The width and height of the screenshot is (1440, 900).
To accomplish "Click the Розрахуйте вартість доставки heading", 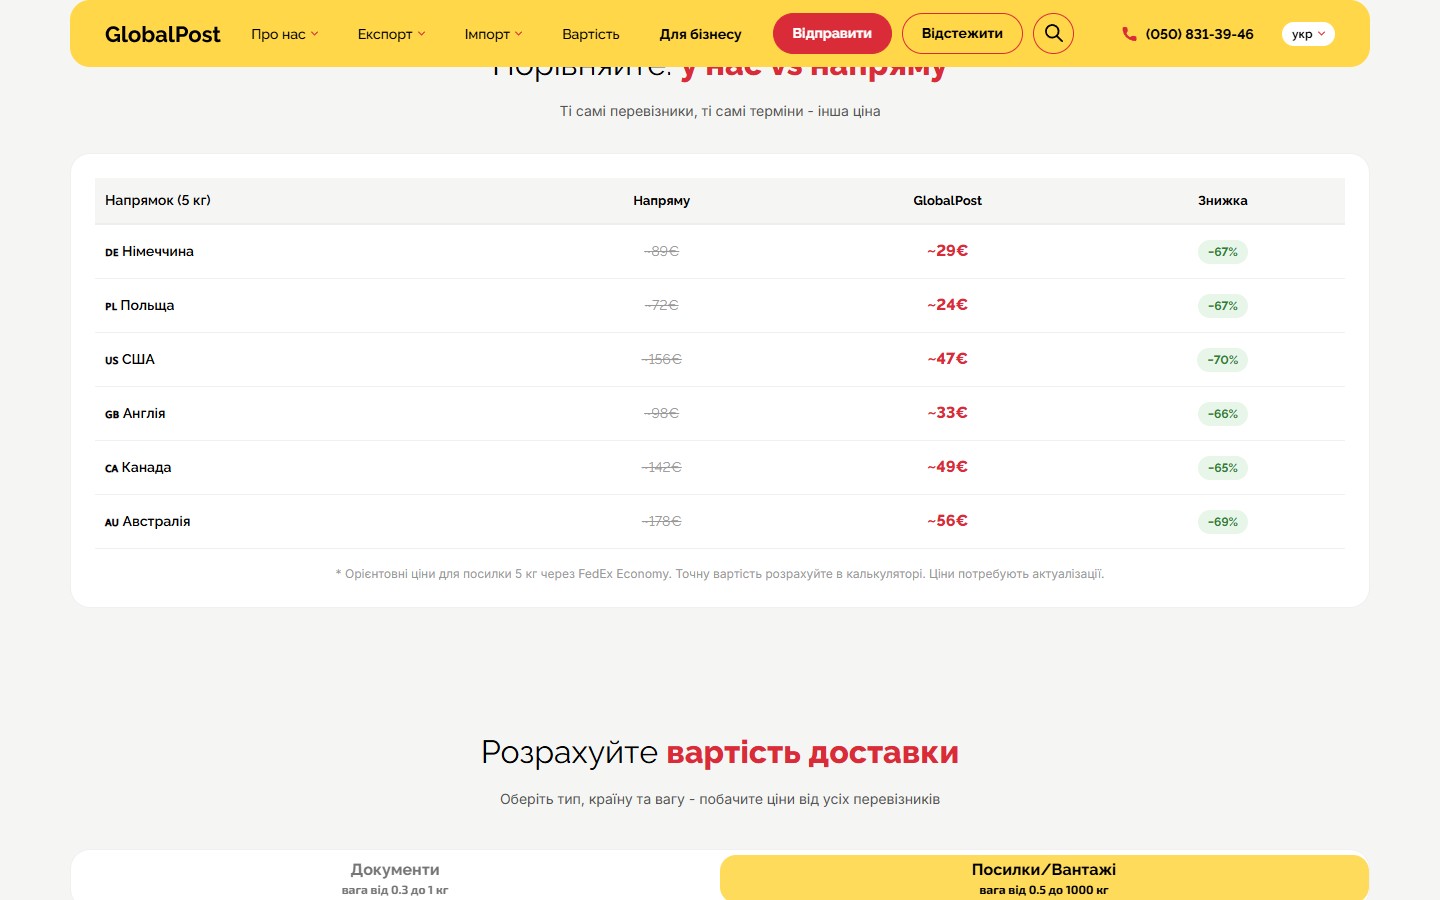I will pos(720,752).
